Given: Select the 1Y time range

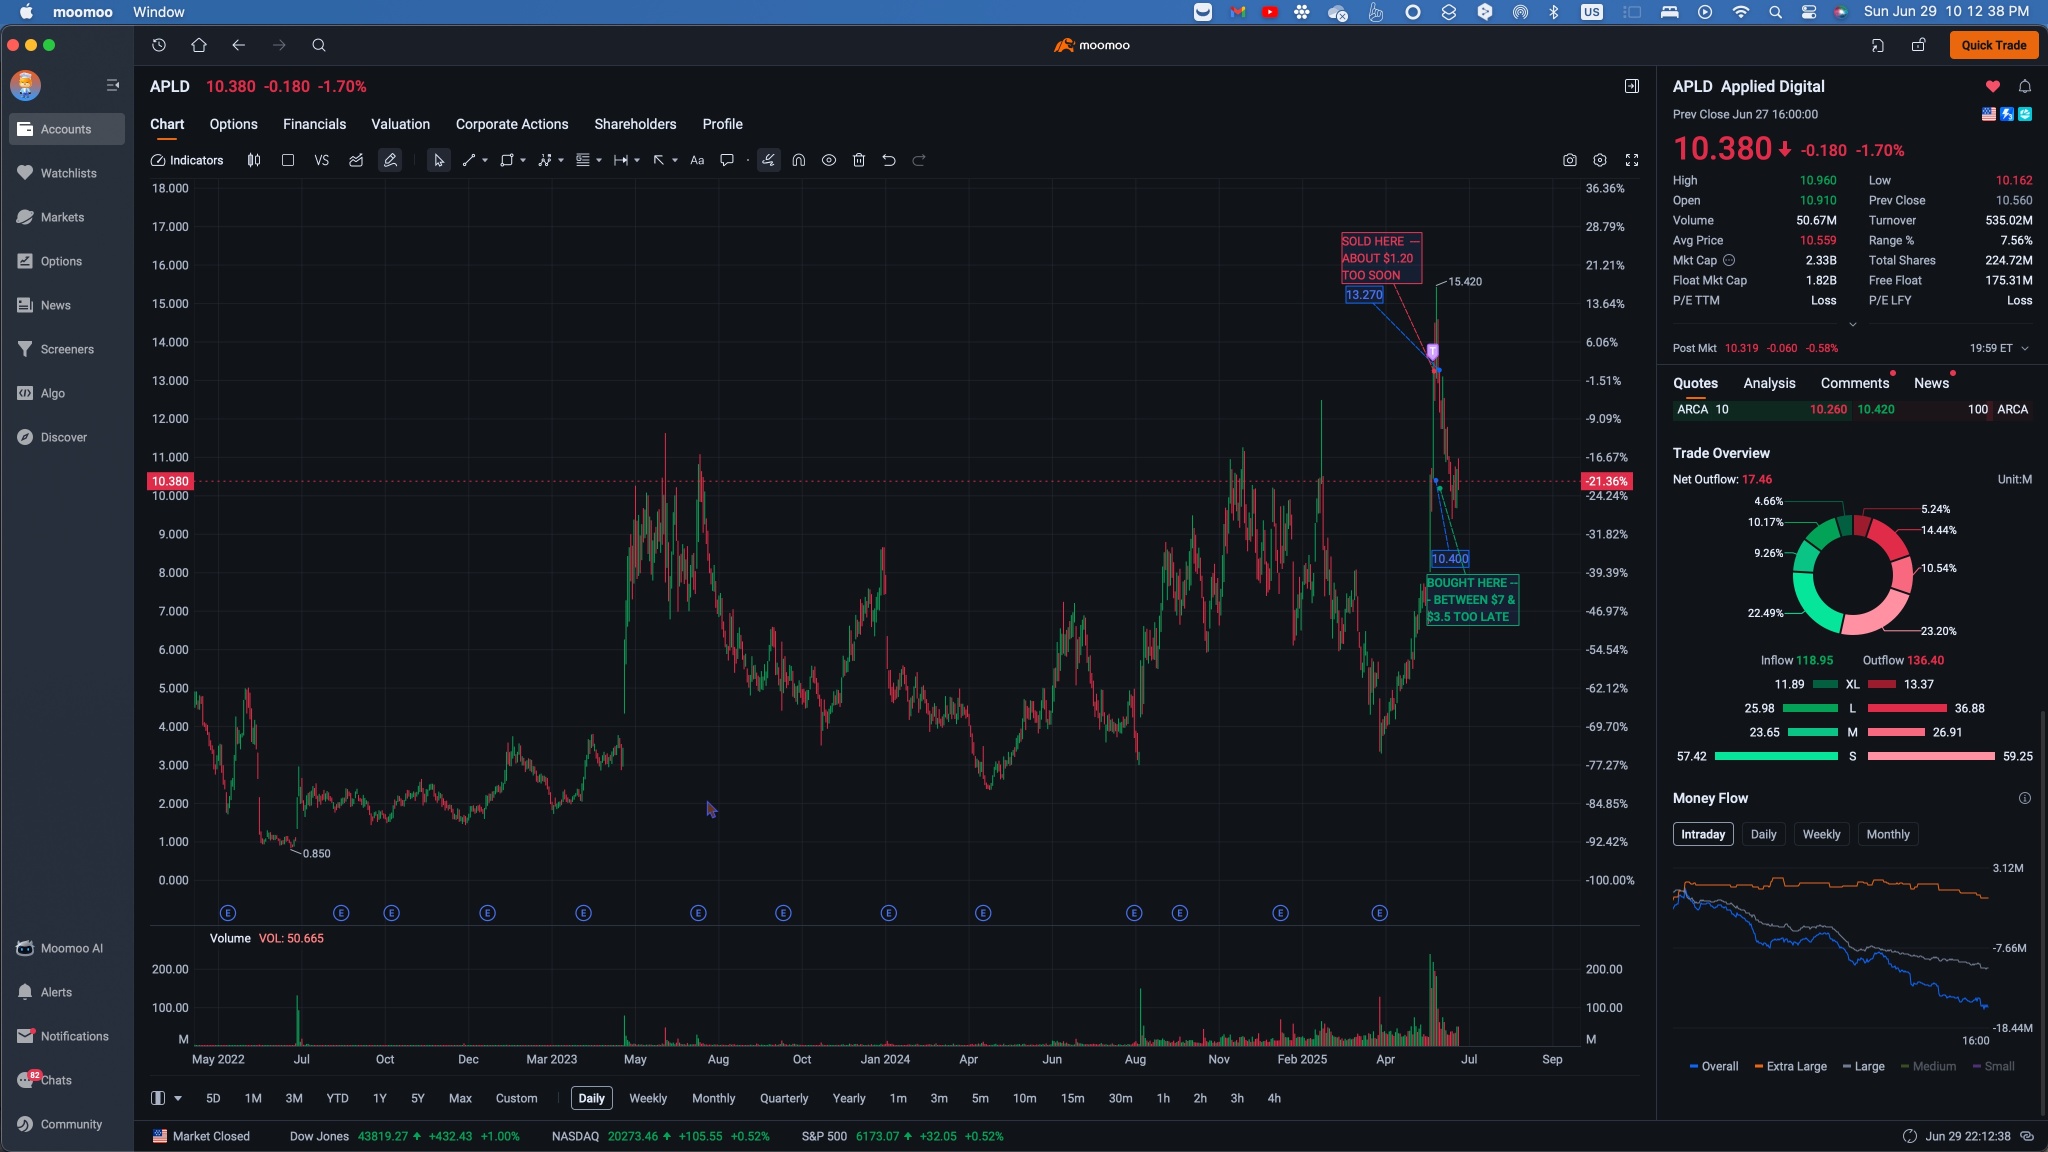Looking at the screenshot, I should pos(380,1098).
